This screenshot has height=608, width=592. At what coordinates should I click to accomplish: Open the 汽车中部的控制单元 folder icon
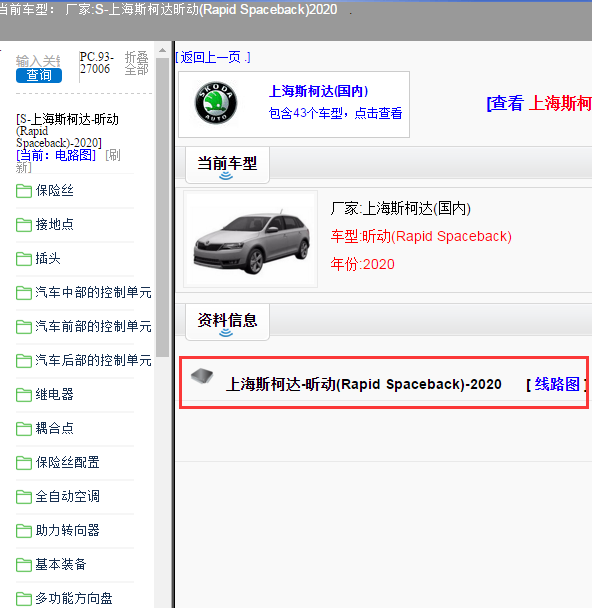click(24, 293)
